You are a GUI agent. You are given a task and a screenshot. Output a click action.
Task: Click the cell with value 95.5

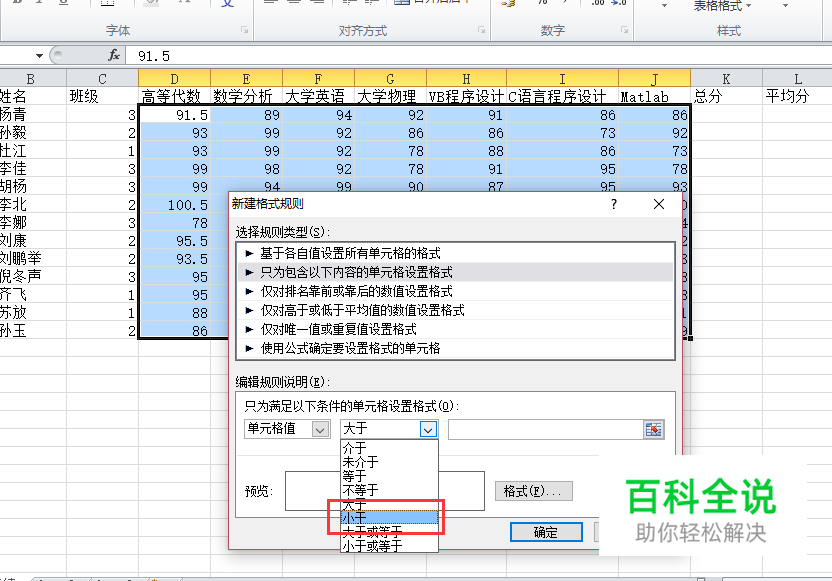coord(175,240)
